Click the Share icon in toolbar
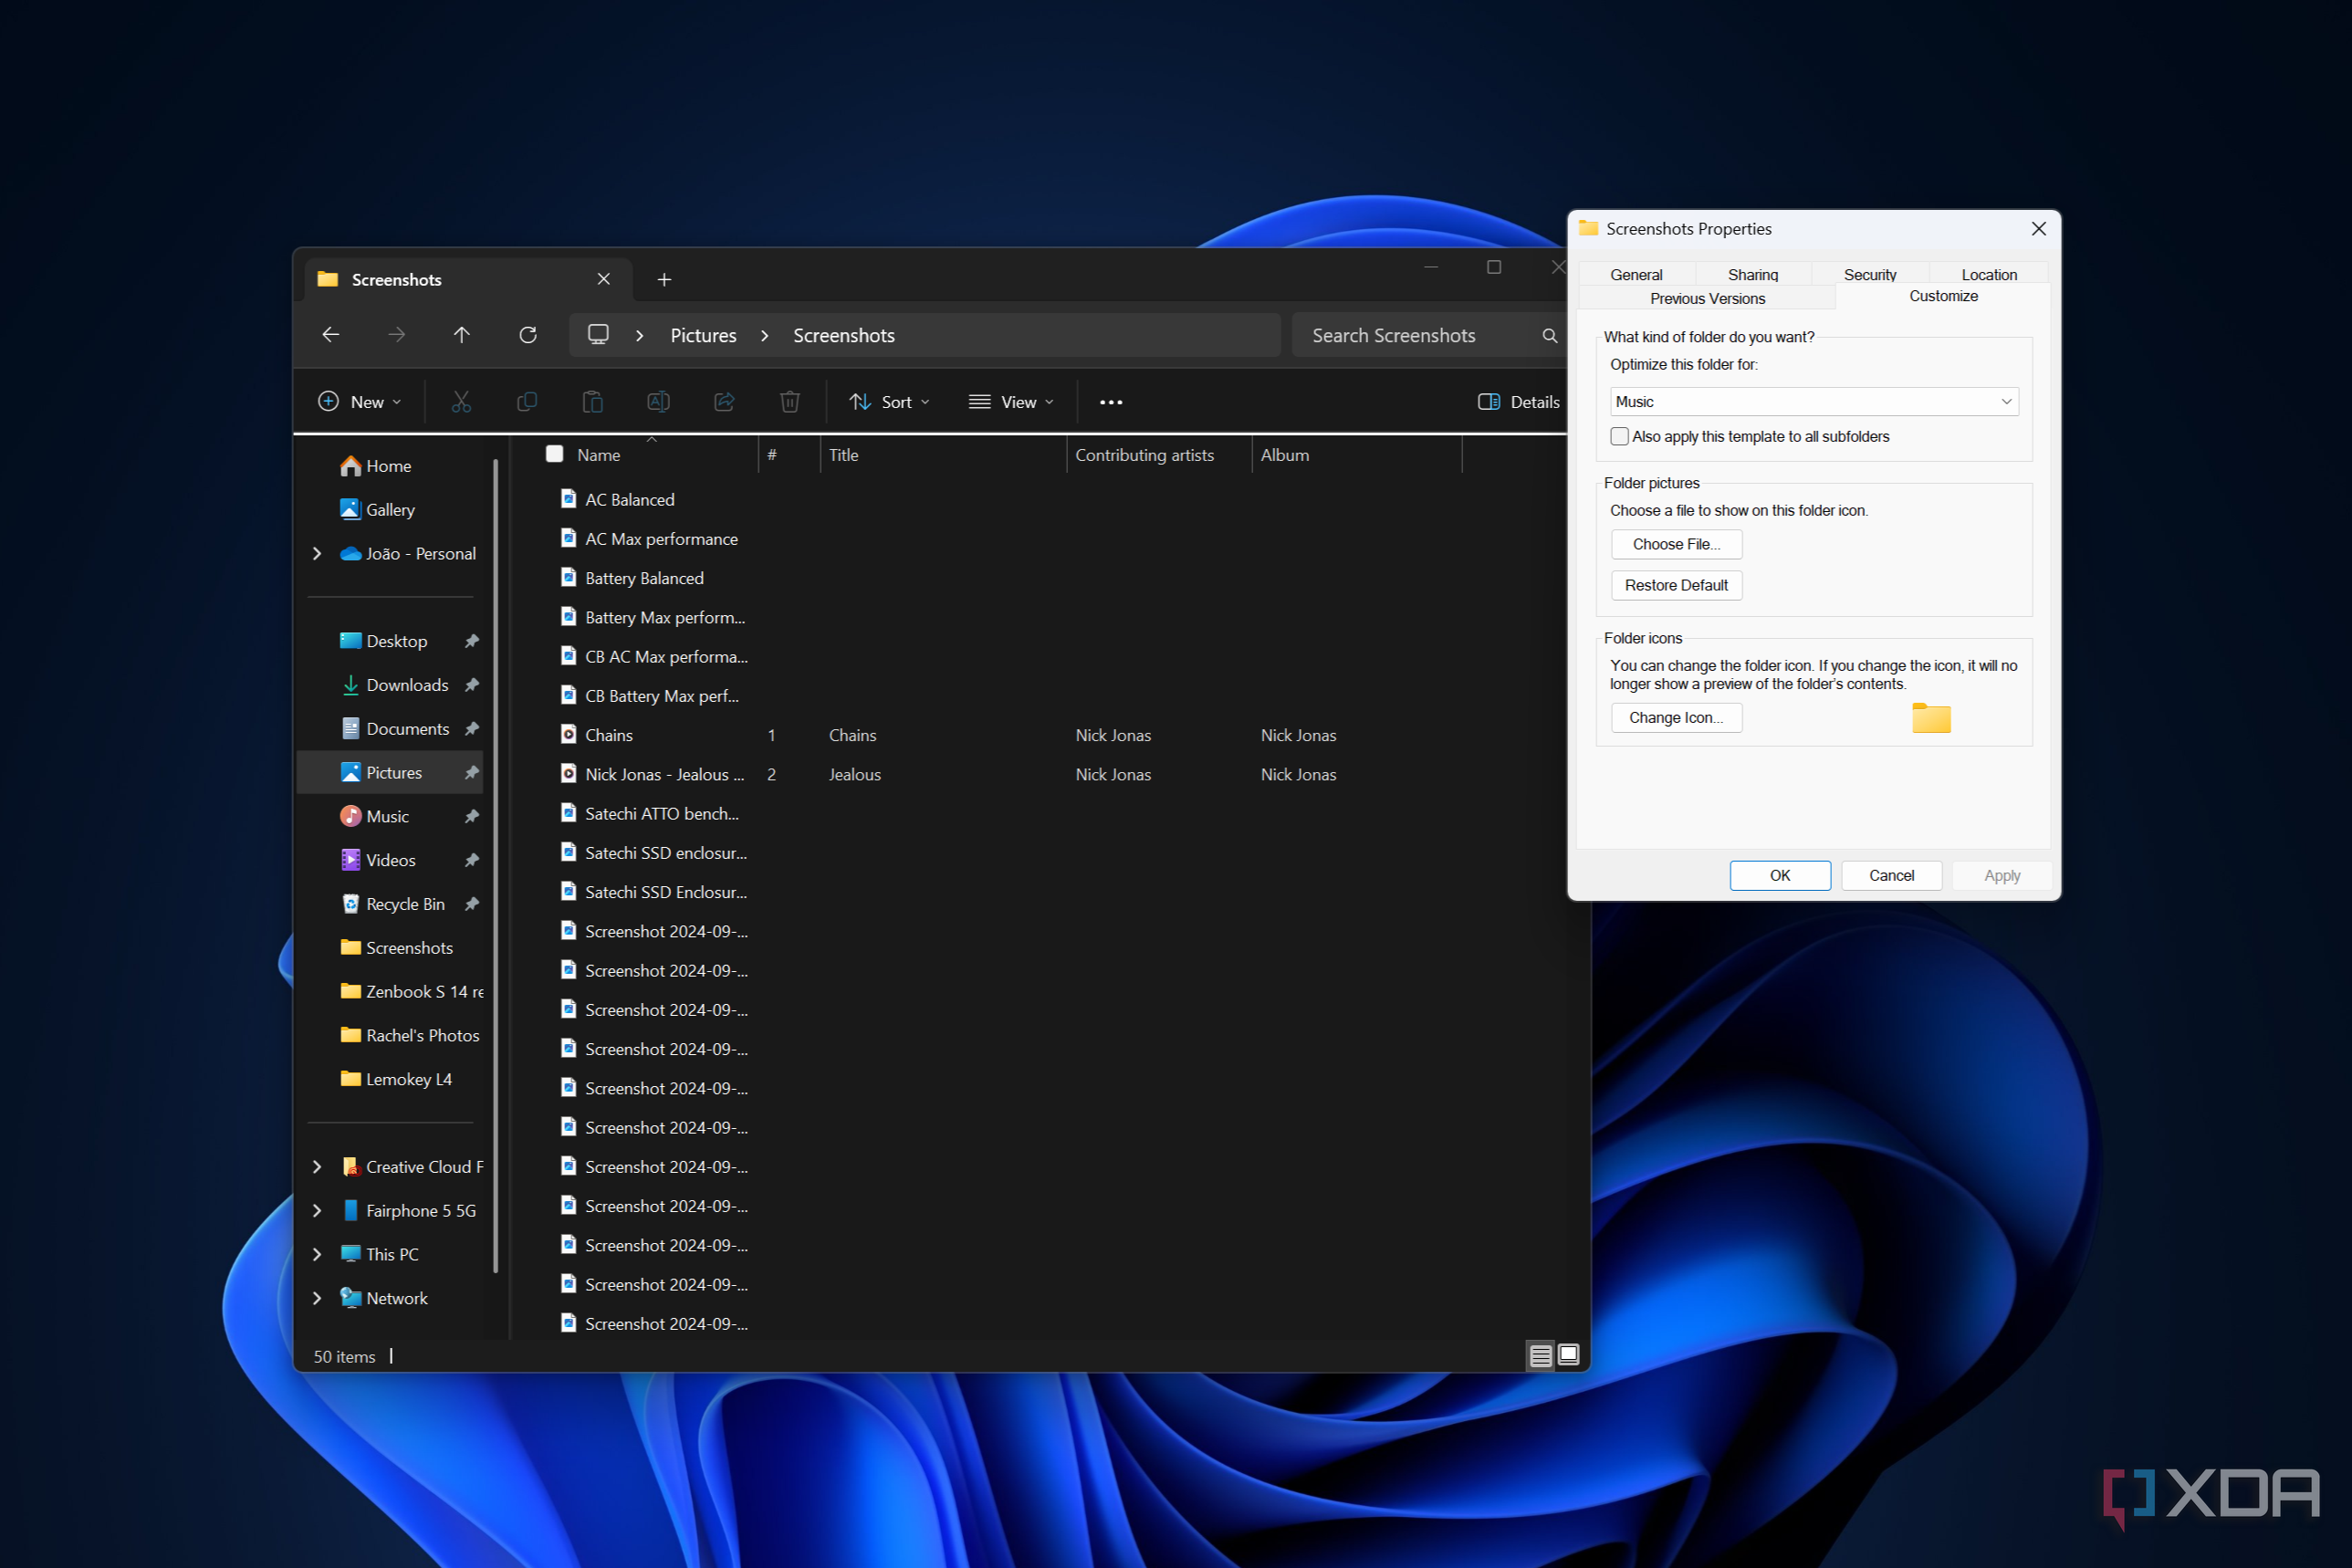Viewport: 2352px width, 1568px height. [x=724, y=402]
